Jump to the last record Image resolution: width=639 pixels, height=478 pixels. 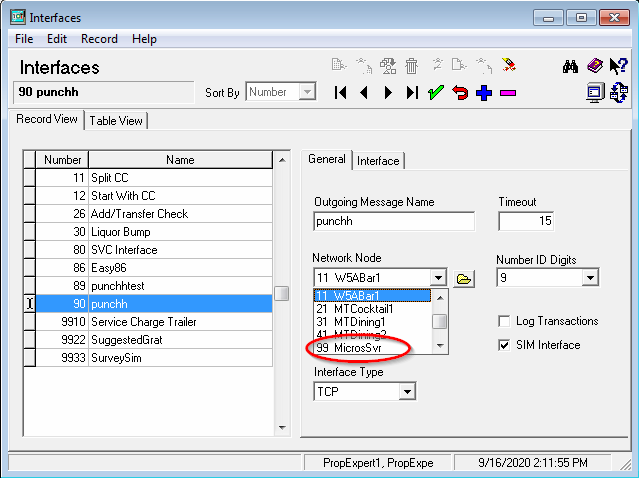[x=412, y=93]
